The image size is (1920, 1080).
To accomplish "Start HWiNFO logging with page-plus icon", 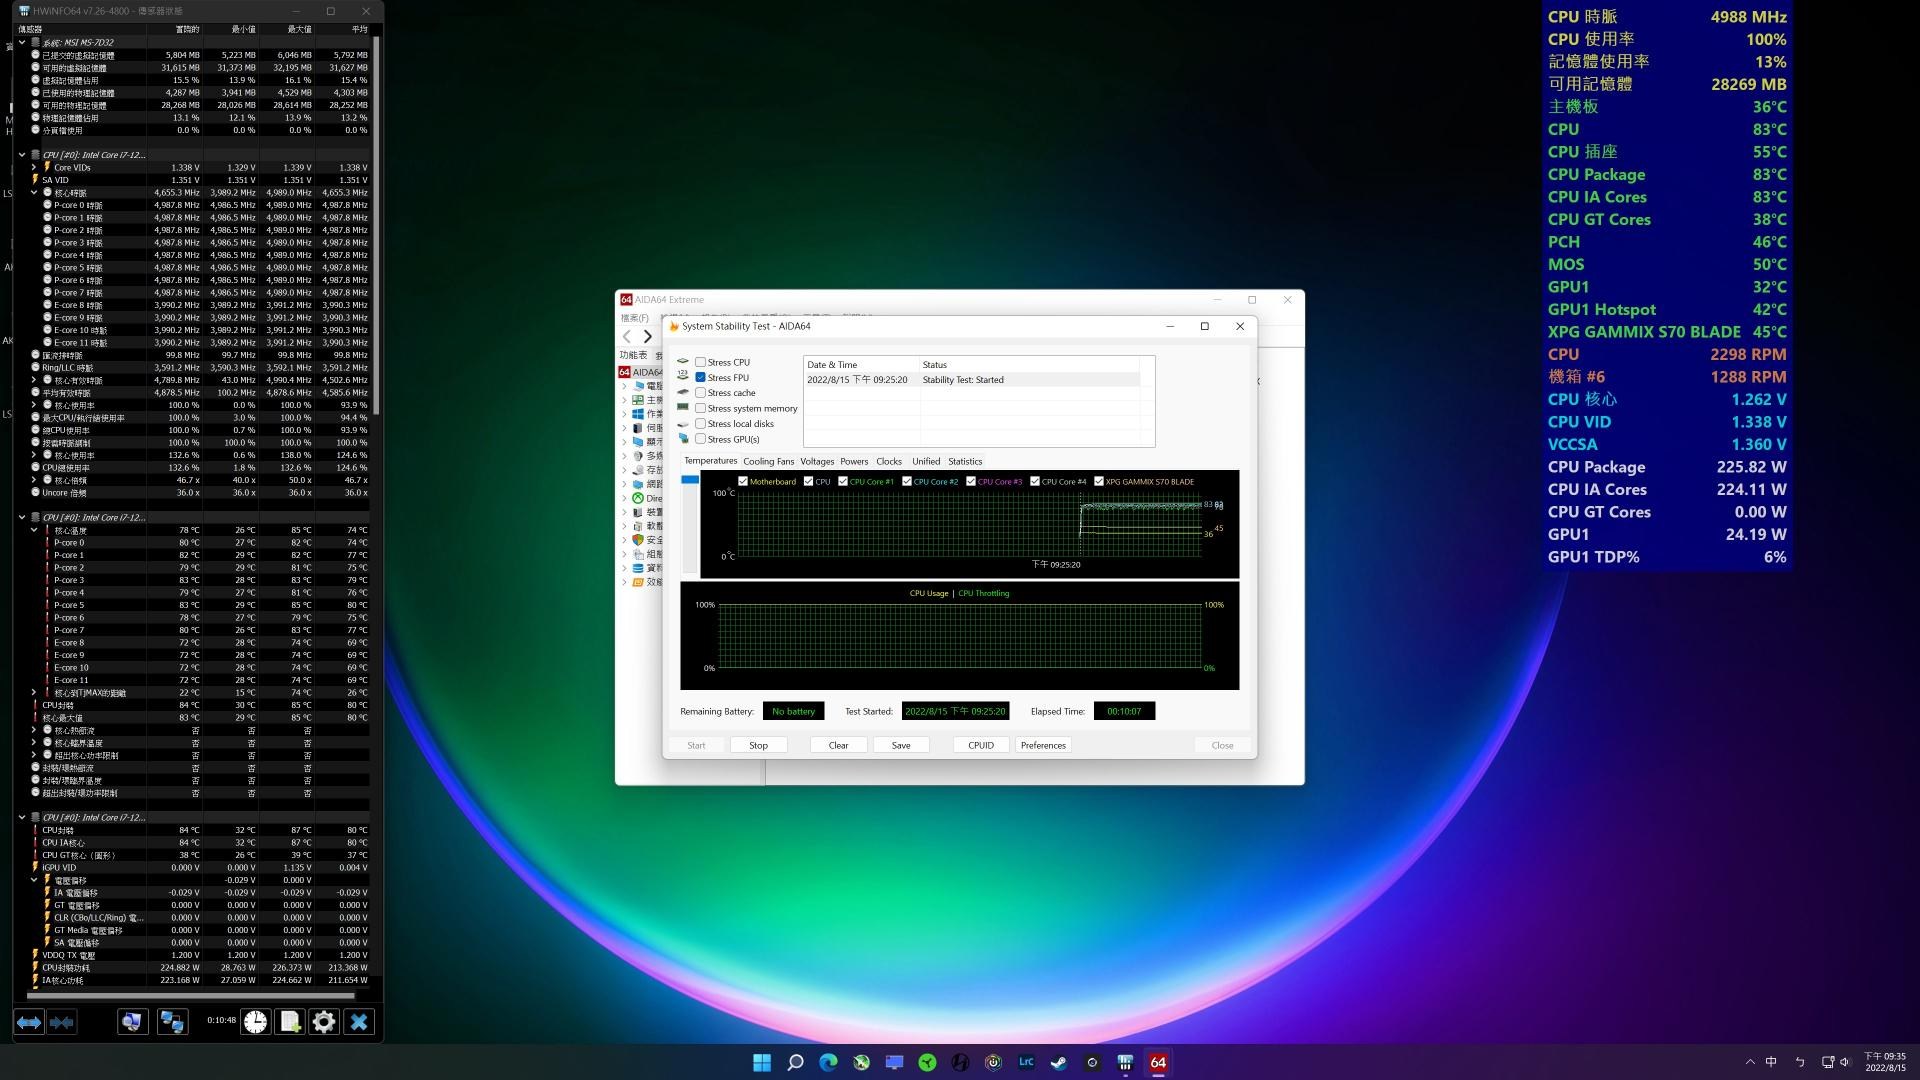I will pos(290,1022).
